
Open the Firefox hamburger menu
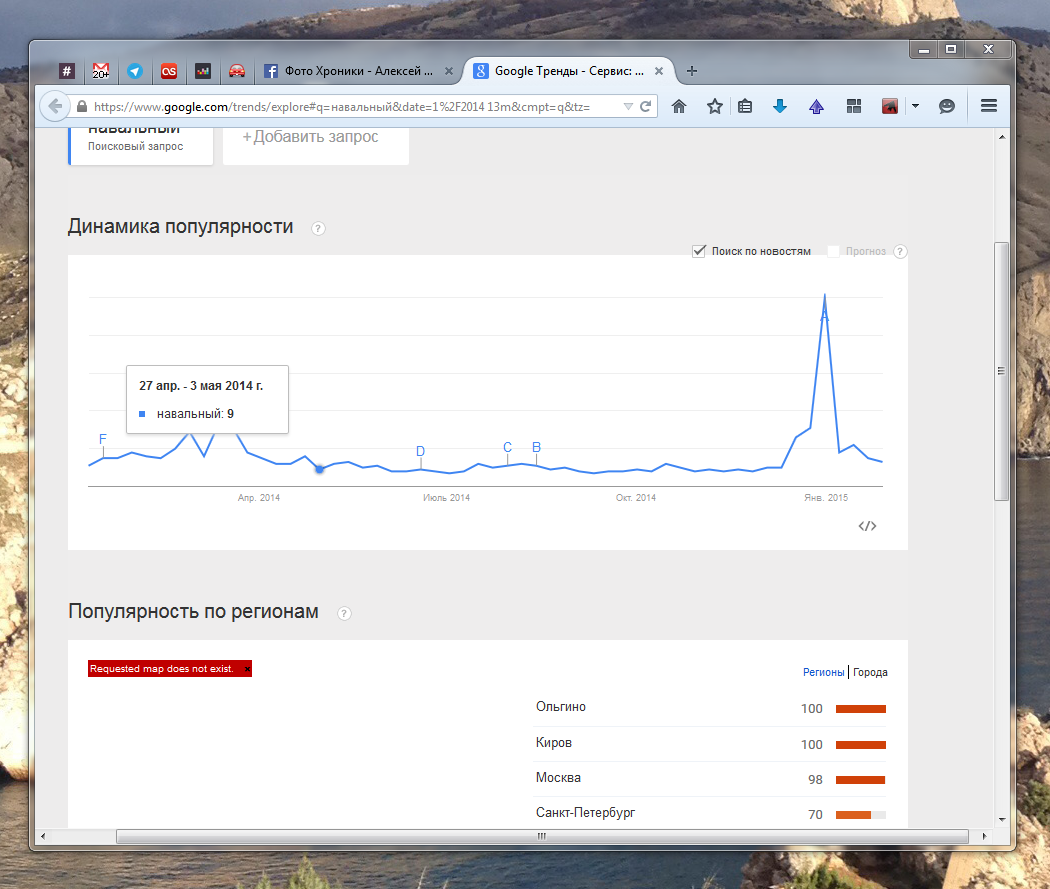pyautogui.click(x=989, y=106)
